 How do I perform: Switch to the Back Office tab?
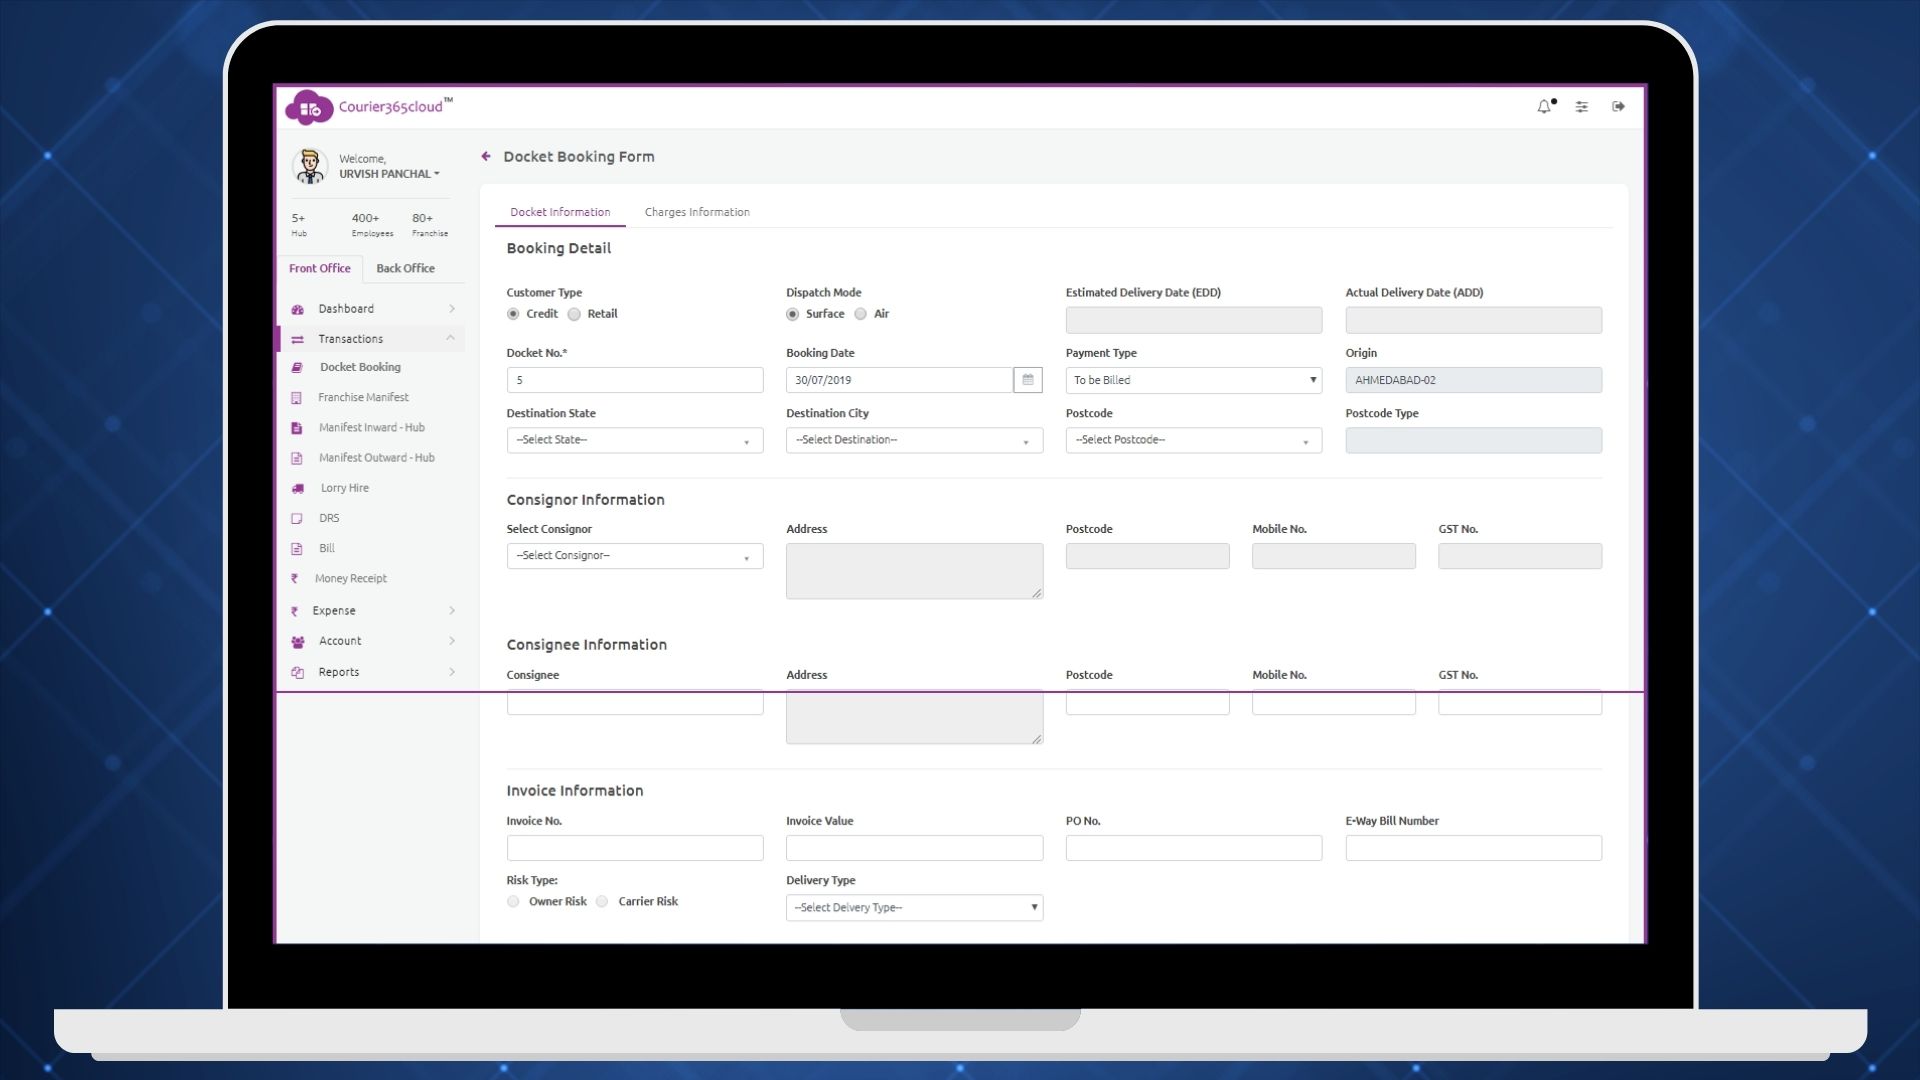(x=405, y=268)
